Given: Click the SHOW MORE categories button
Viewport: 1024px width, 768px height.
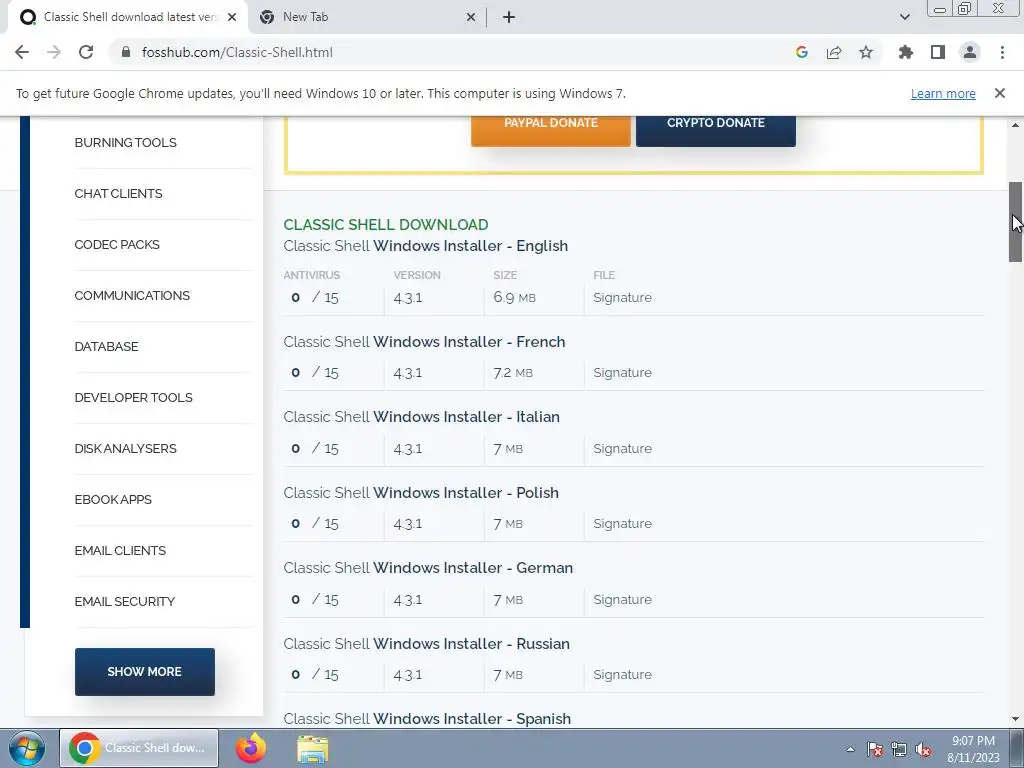Looking at the screenshot, I should tap(144, 671).
